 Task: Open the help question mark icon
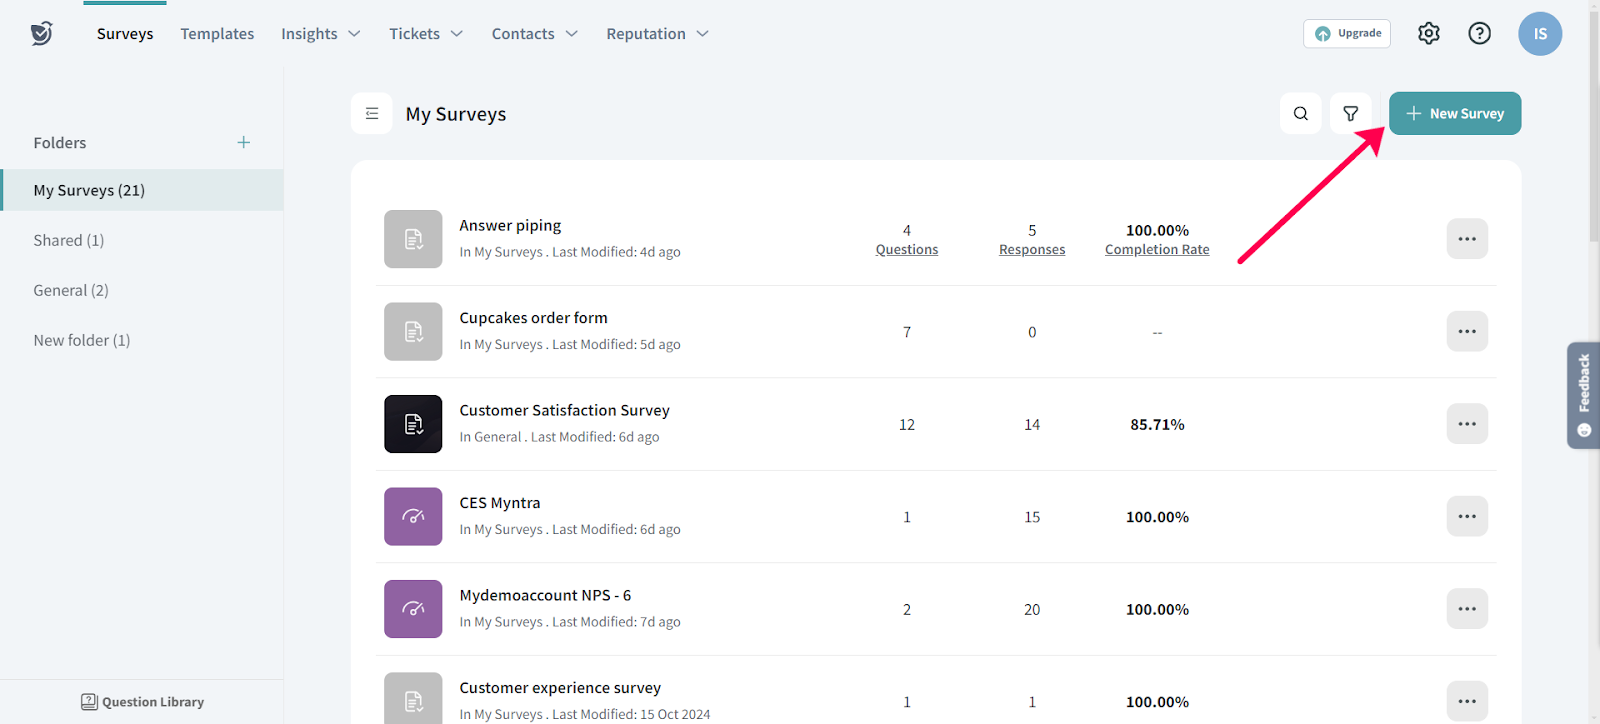pos(1479,34)
